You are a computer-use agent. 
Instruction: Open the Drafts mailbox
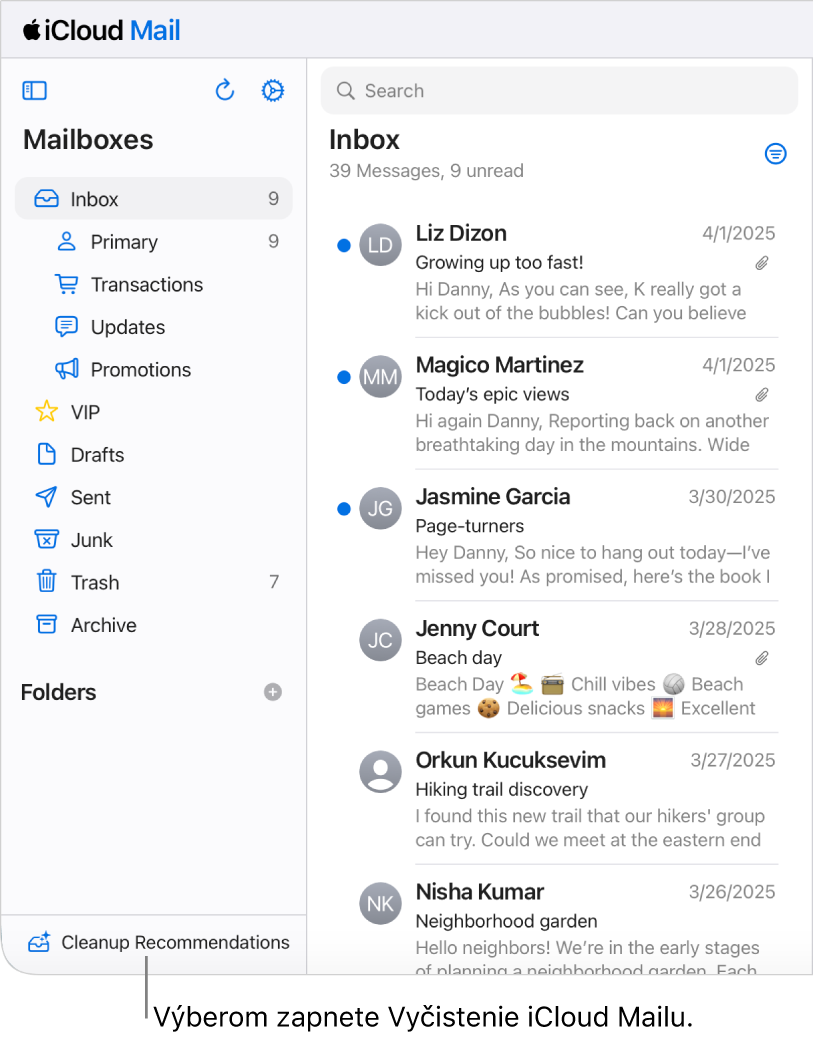(x=154, y=455)
